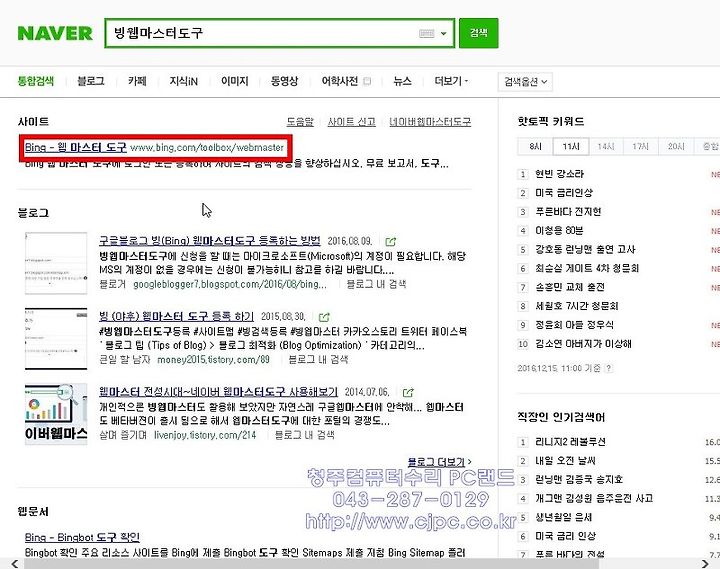Click hot keyword 정윤회 아들 정우식
720x569 pixels.
point(574,325)
